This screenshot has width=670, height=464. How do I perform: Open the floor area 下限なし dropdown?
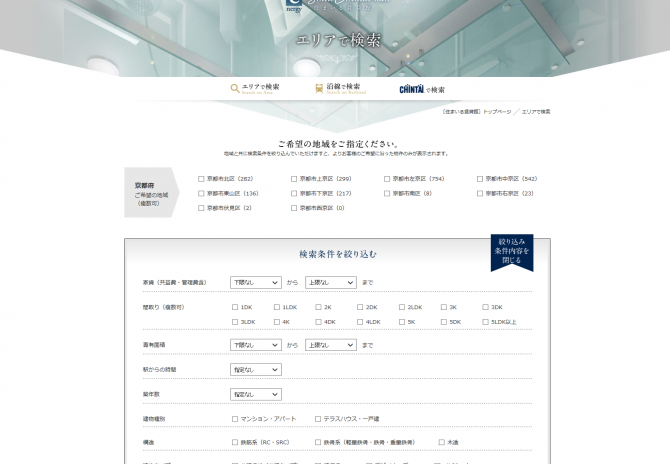coord(256,345)
